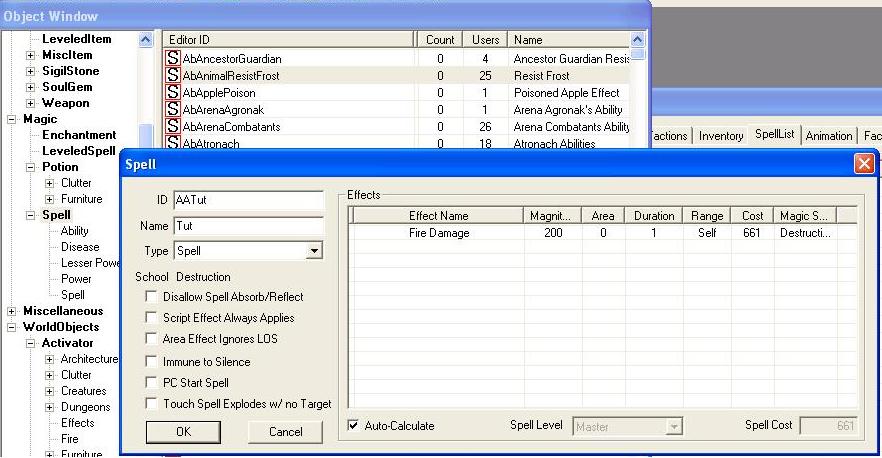
Task: Select the Enchantment tree item
Action: pyautogui.click(x=79, y=135)
